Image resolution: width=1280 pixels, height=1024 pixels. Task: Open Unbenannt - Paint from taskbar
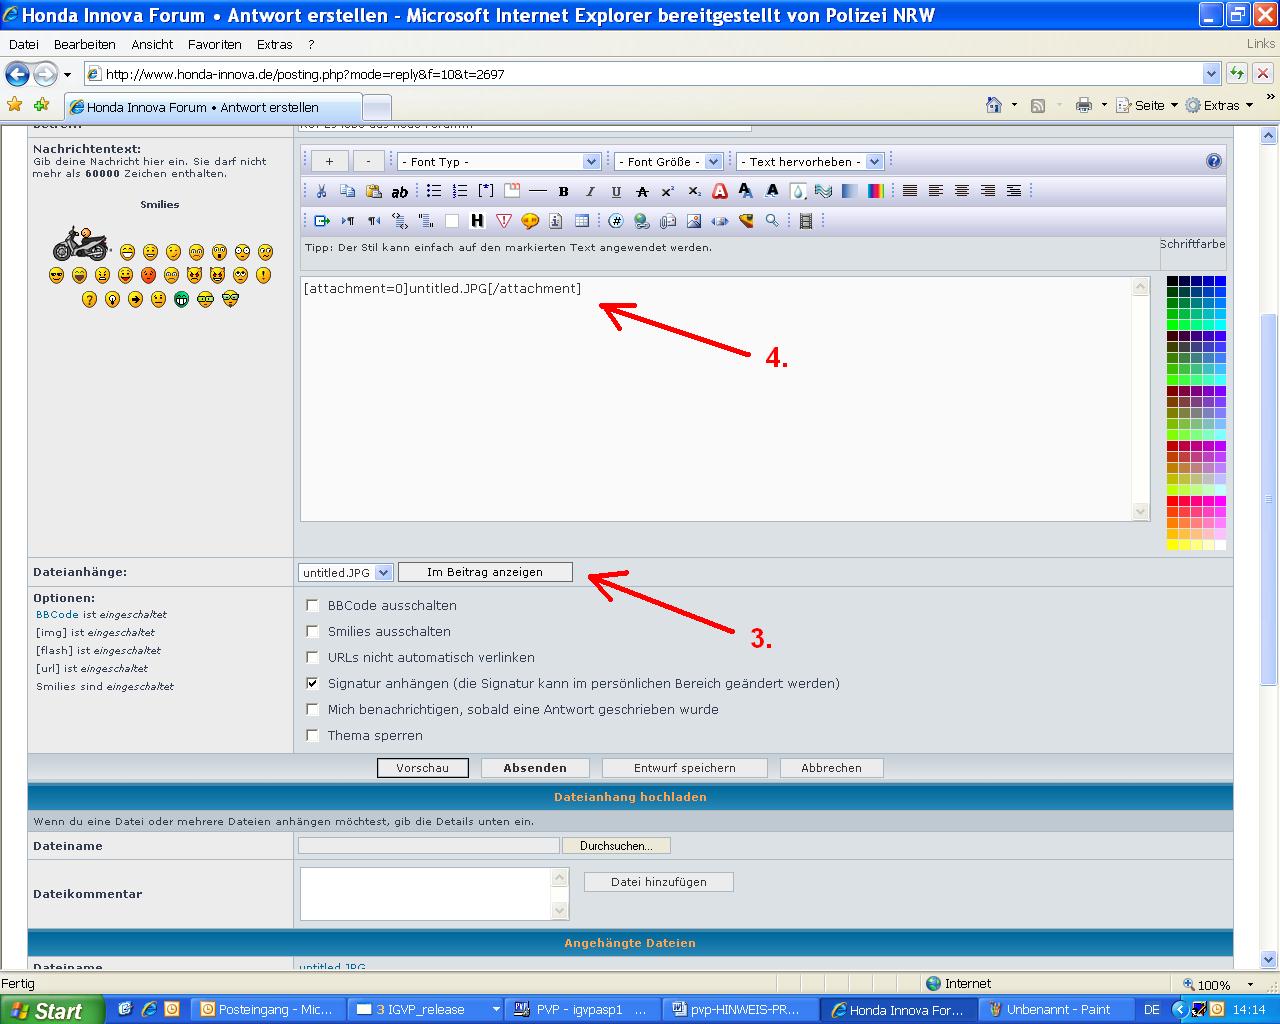(x=1050, y=1009)
